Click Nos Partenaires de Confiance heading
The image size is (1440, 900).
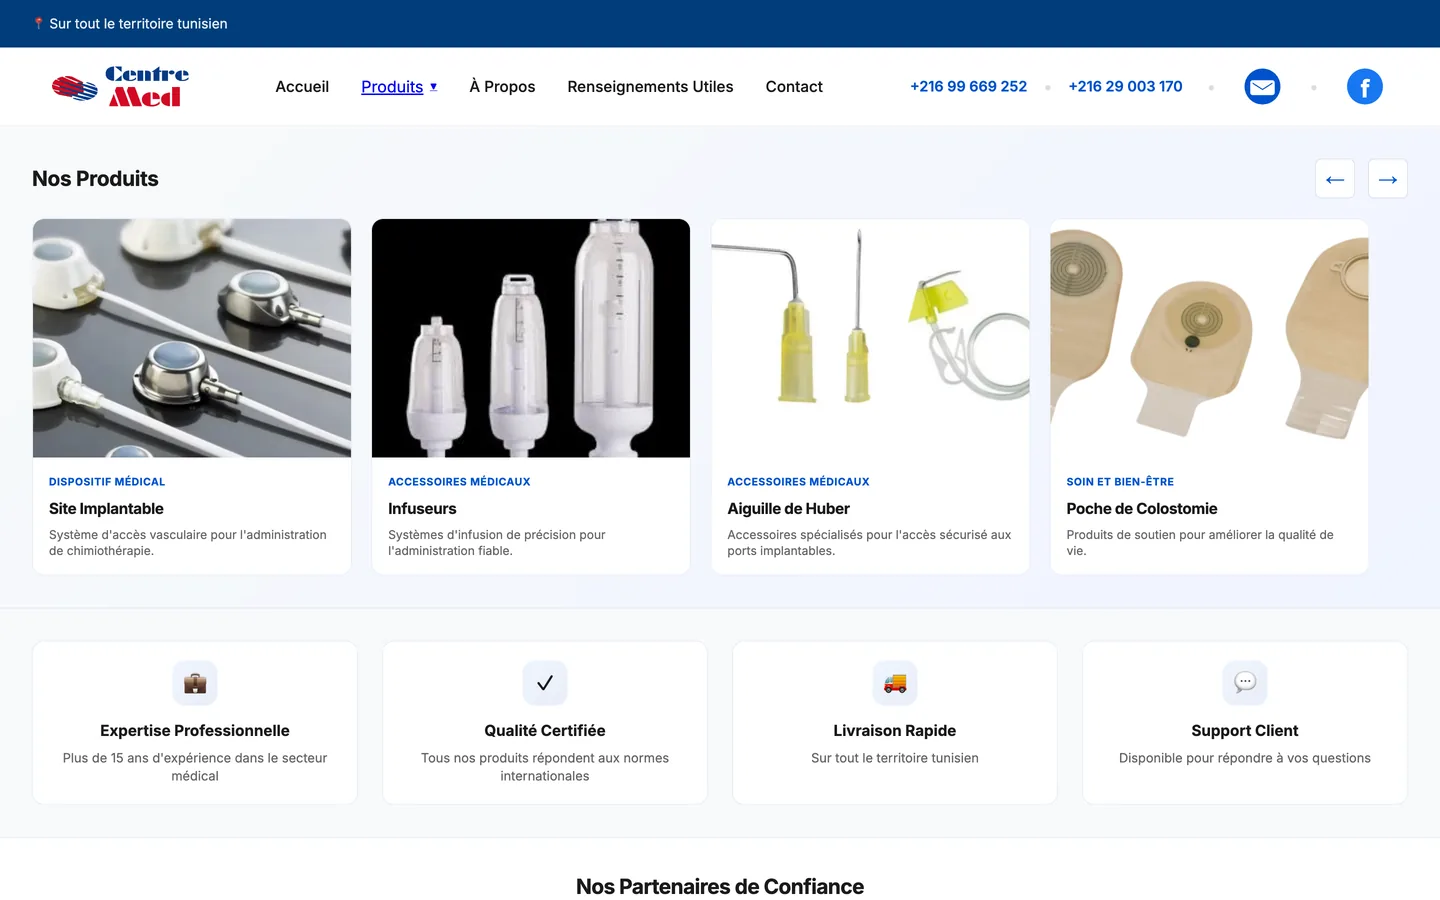pos(720,887)
